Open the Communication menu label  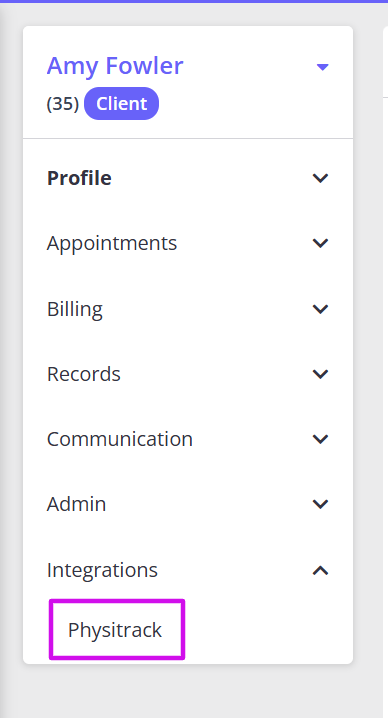120,439
